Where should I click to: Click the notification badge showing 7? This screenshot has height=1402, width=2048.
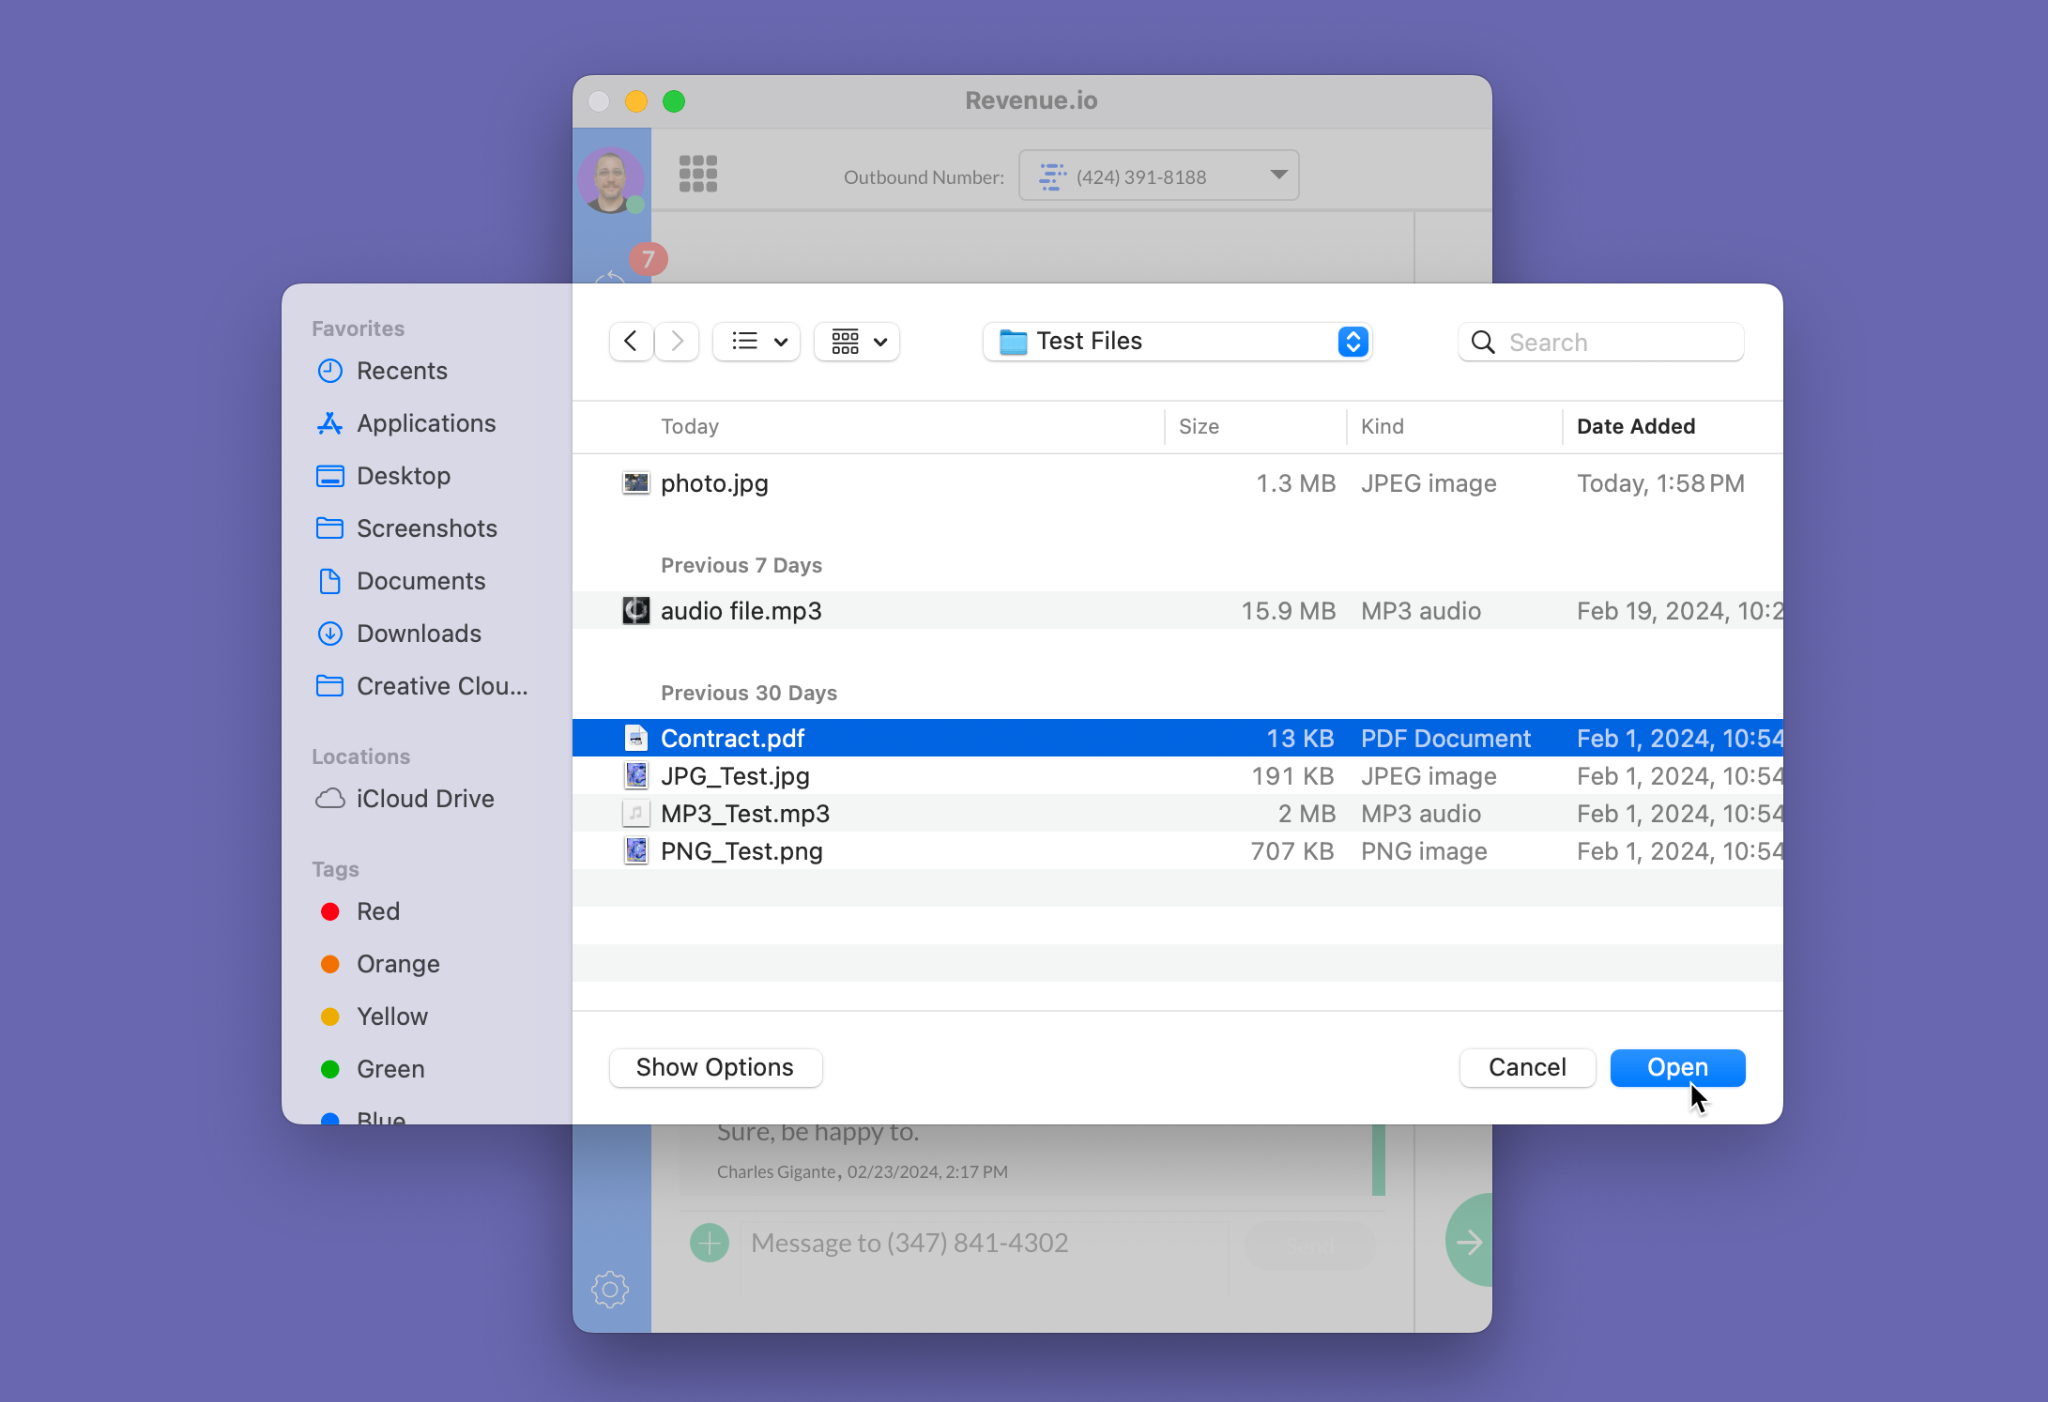click(x=649, y=260)
